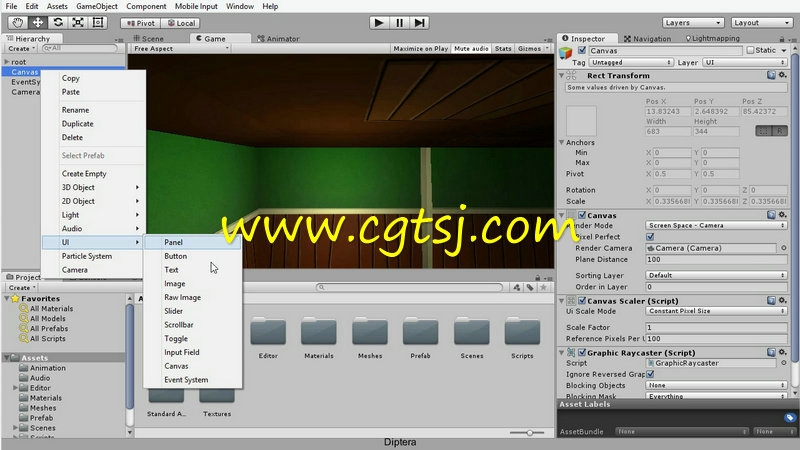Image resolution: width=800 pixels, height=450 pixels.
Task: Open the Tag dropdown showing Untagged
Action: [x=631, y=62]
